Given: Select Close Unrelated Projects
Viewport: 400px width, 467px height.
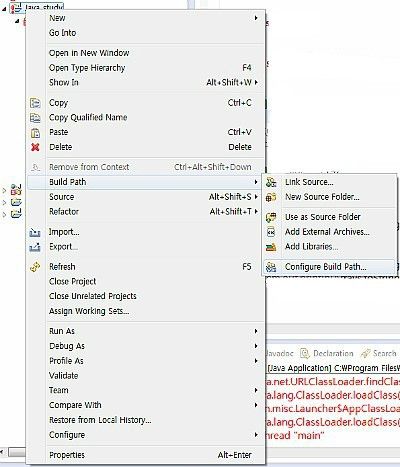Looking at the screenshot, I should click(x=93, y=296).
